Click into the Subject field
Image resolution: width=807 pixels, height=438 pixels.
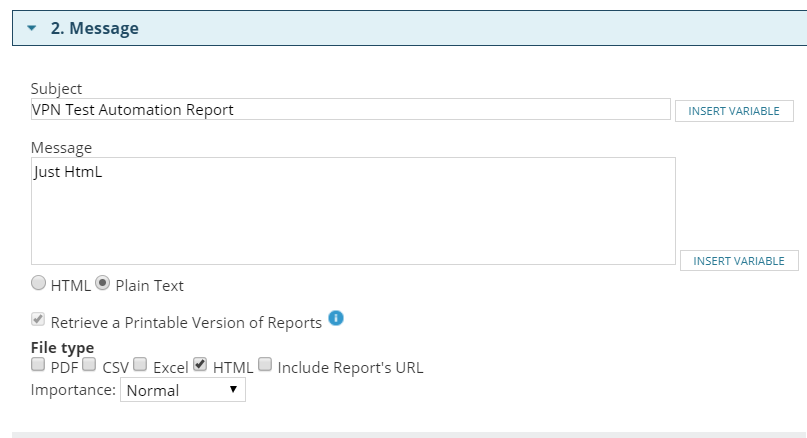point(350,109)
